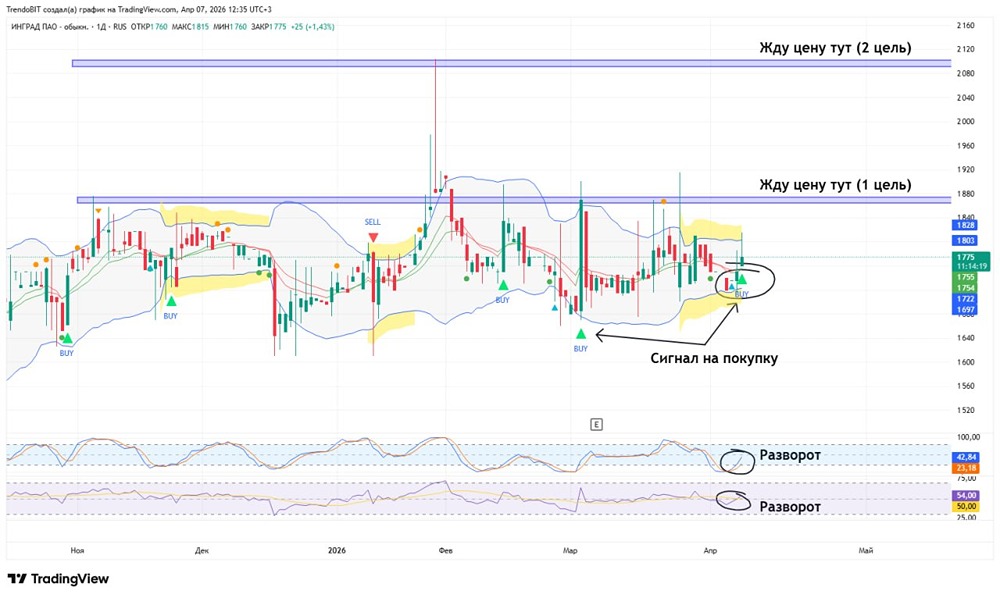
Task: Click the 42,84 stochastic value tag
Action: tap(966, 457)
